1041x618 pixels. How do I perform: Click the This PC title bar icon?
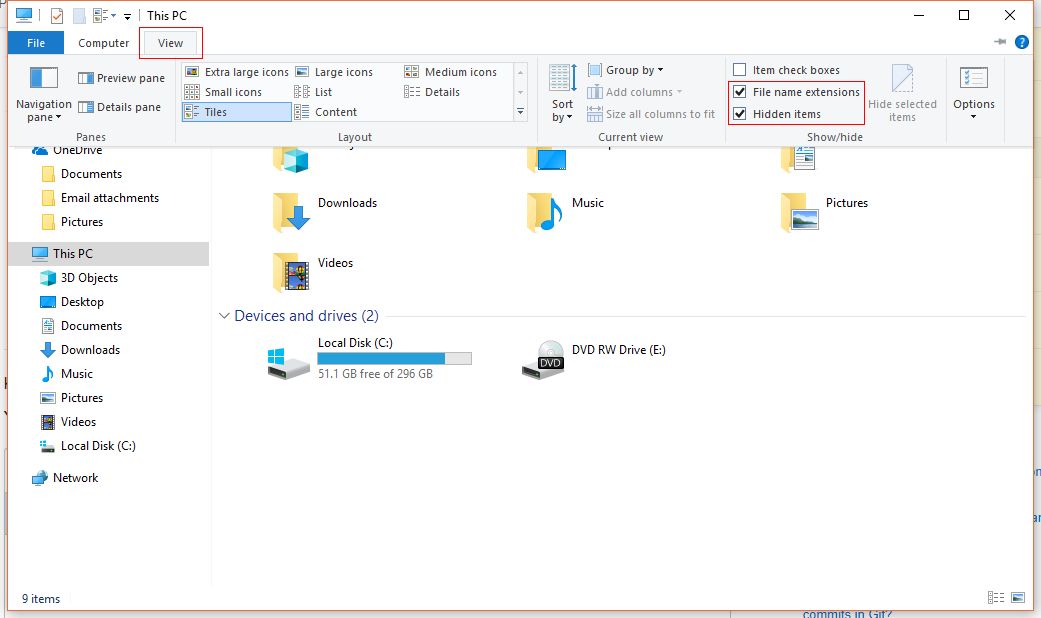point(23,15)
